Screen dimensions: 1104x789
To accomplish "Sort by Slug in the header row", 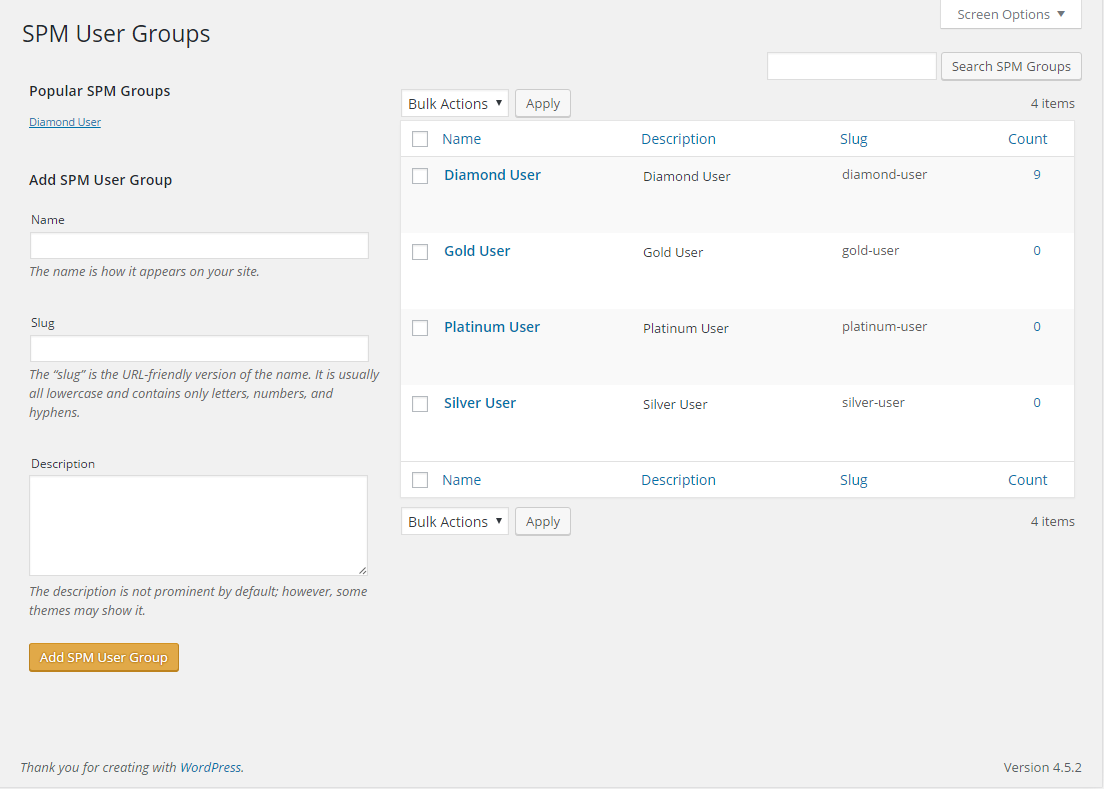I will tap(853, 139).
